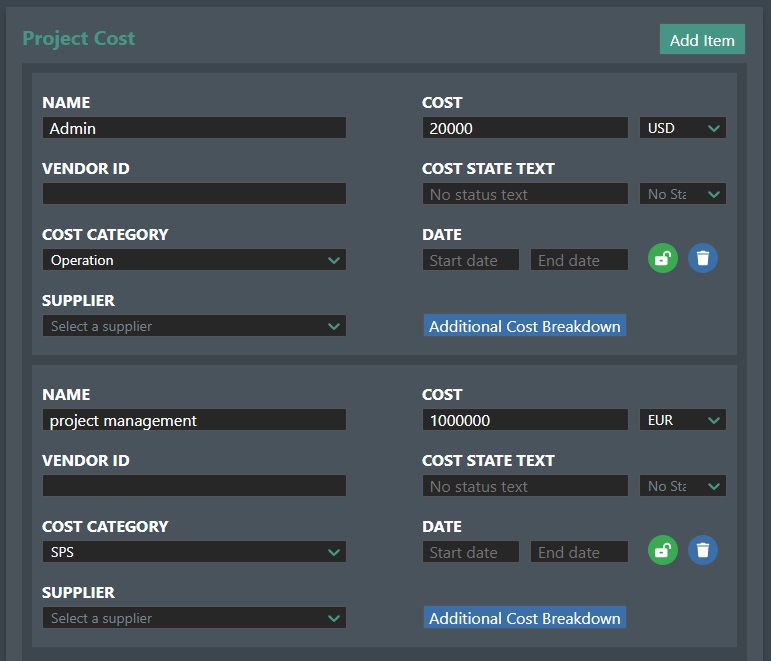Click the Vendor ID field under Admin

click(x=194, y=194)
